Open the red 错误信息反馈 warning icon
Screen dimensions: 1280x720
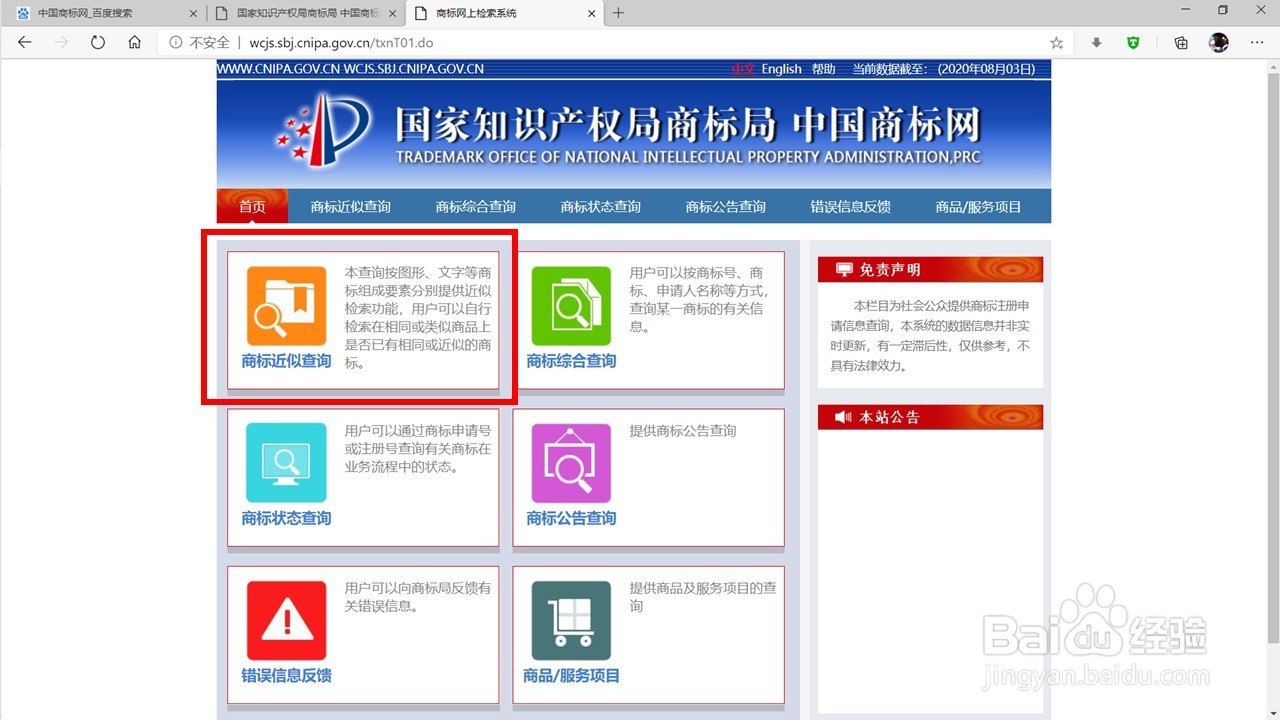tap(286, 621)
